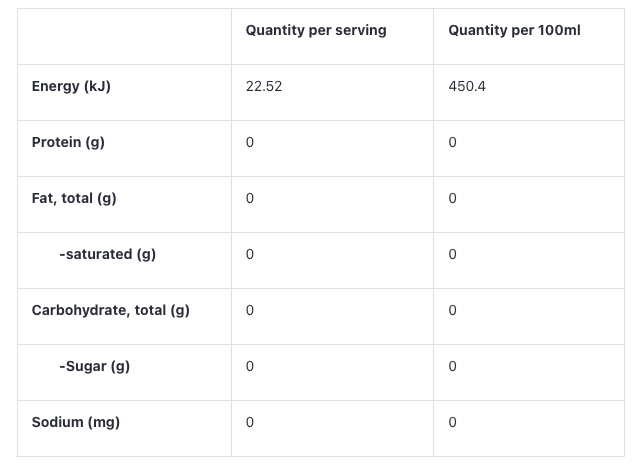
Task: Select the 'Energy (kJ)' row label
Action: 71,87
